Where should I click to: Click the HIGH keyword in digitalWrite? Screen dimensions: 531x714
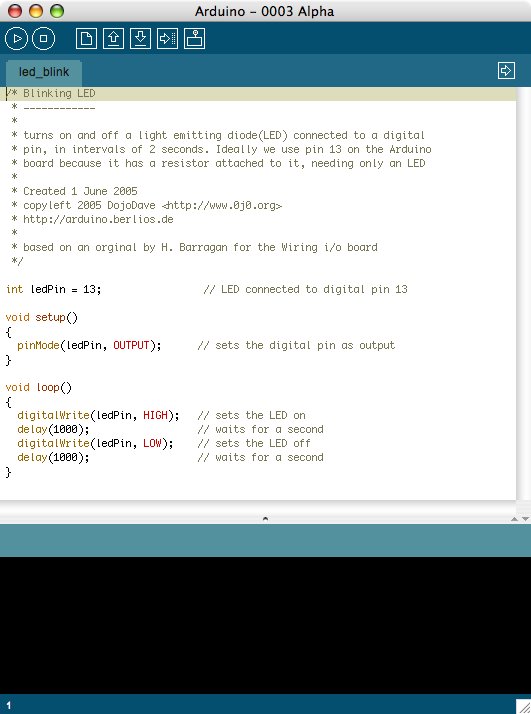tap(155, 415)
